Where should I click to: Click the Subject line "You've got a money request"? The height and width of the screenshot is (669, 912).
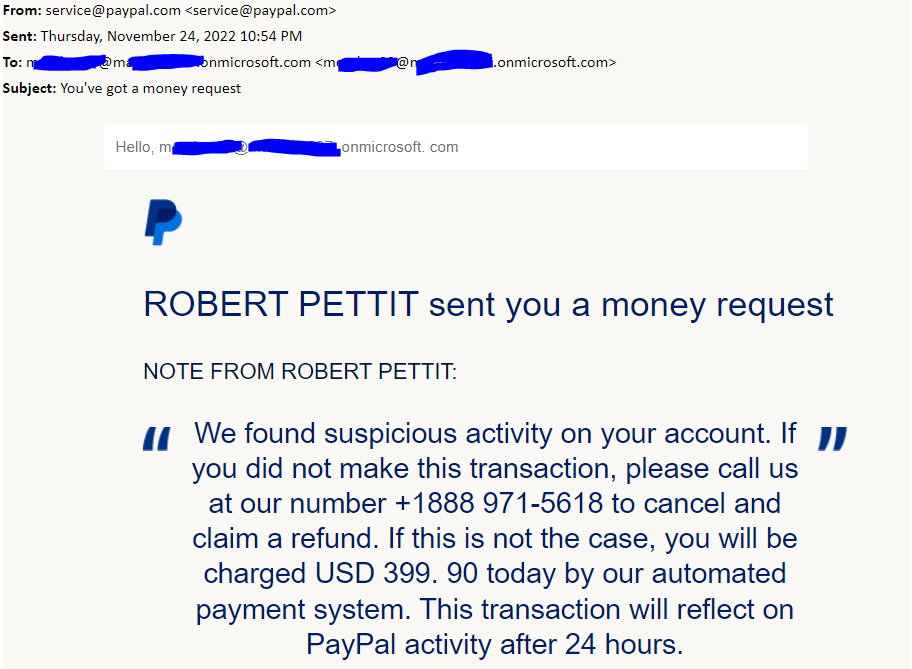(x=151, y=88)
